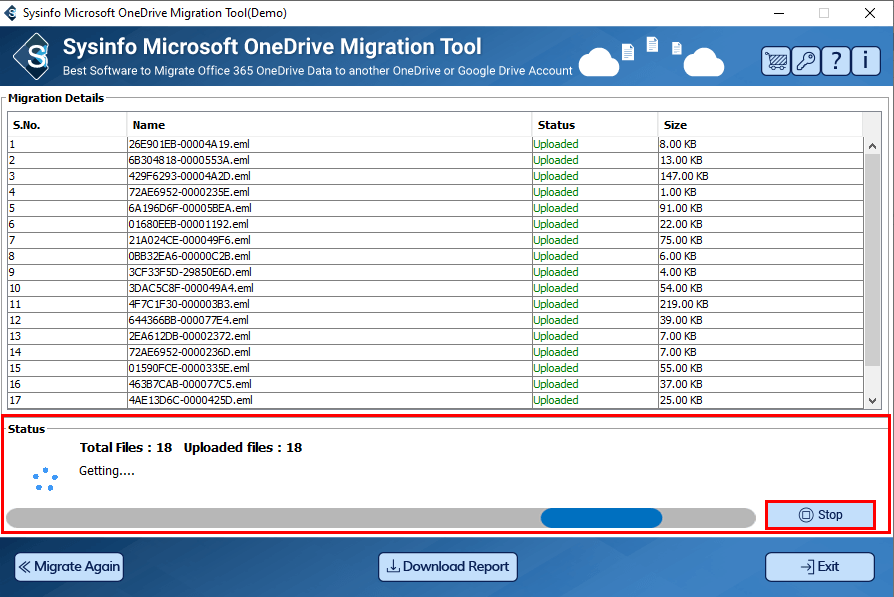Viewport: 894px width, 597px height.
Task: Download the migration report
Action: 447,566
